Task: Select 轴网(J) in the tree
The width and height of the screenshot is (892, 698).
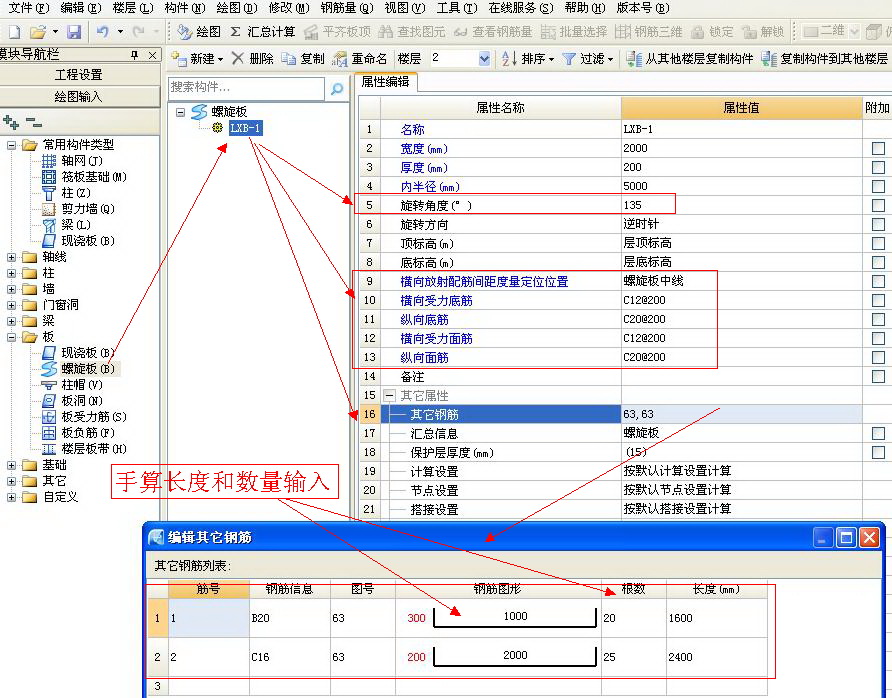Action: pyautogui.click(x=72, y=161)
